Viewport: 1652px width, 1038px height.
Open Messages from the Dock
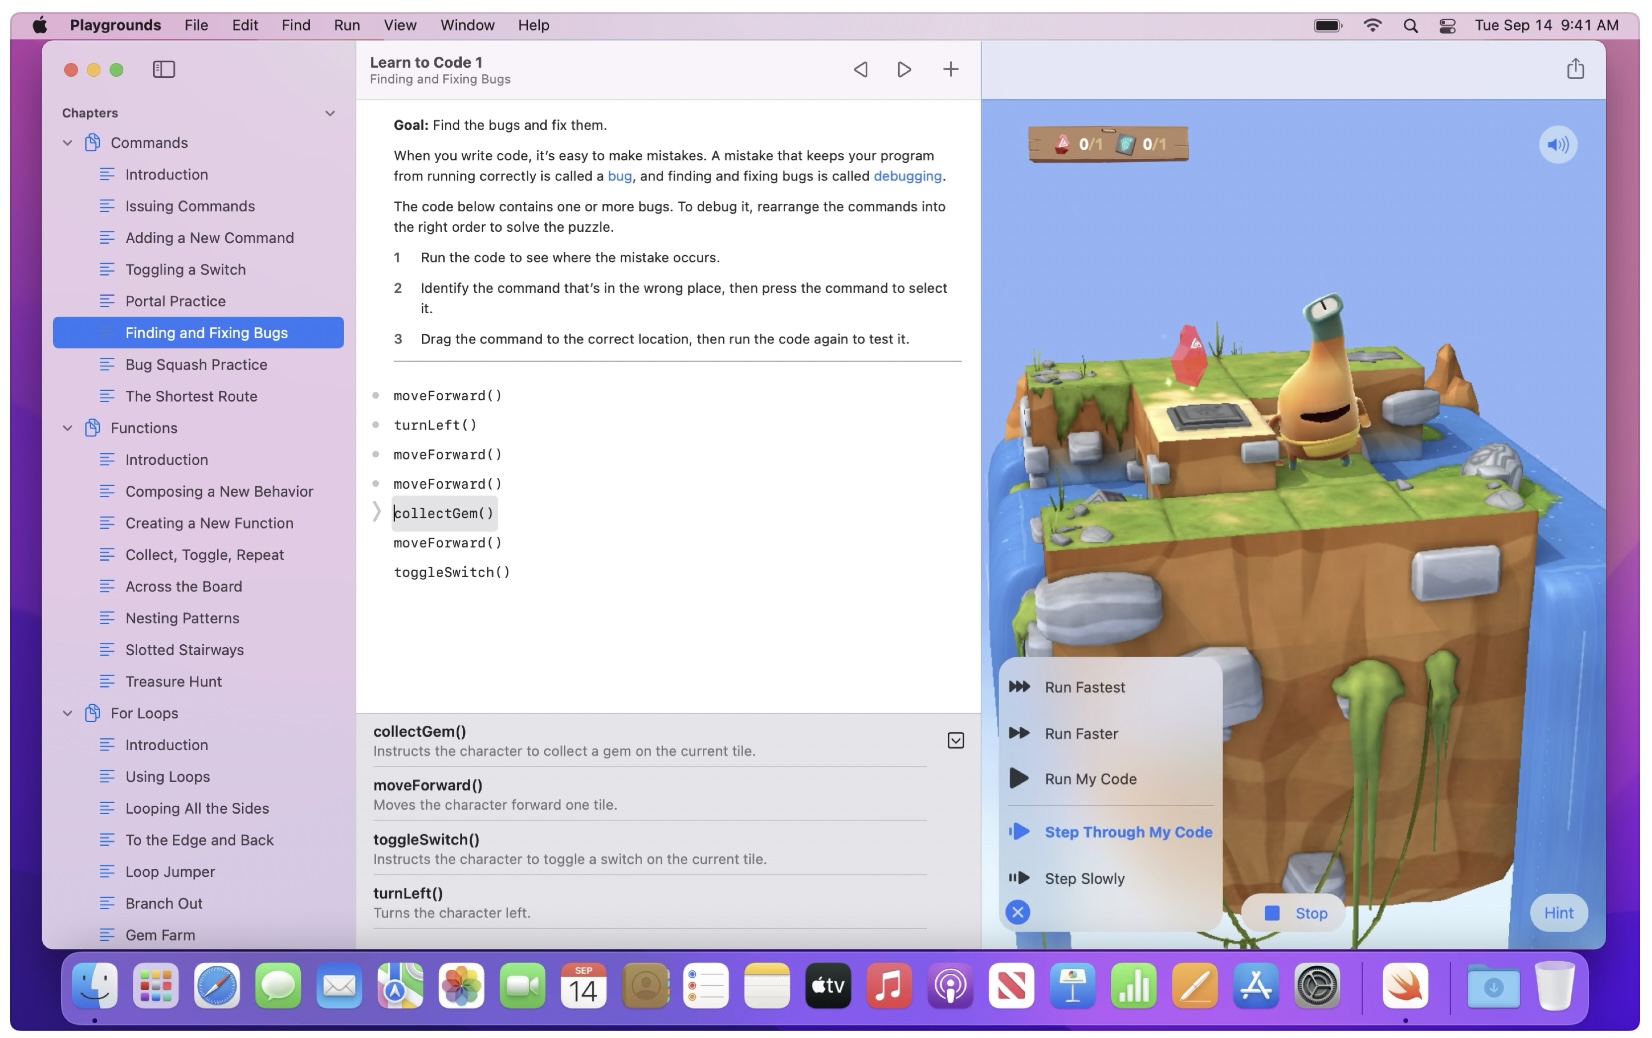(x=278, y=988)
